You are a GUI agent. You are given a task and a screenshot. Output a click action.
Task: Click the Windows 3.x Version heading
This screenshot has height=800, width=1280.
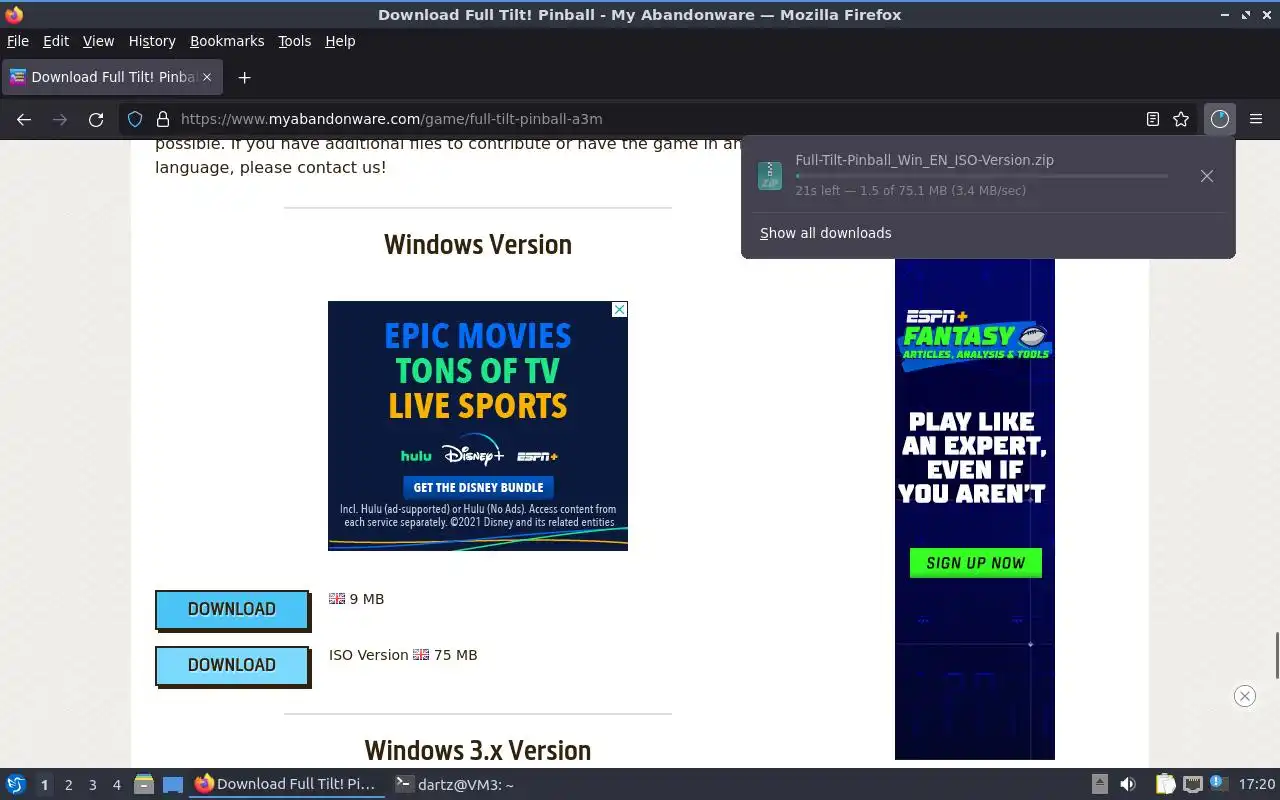(x=478, y=750)
